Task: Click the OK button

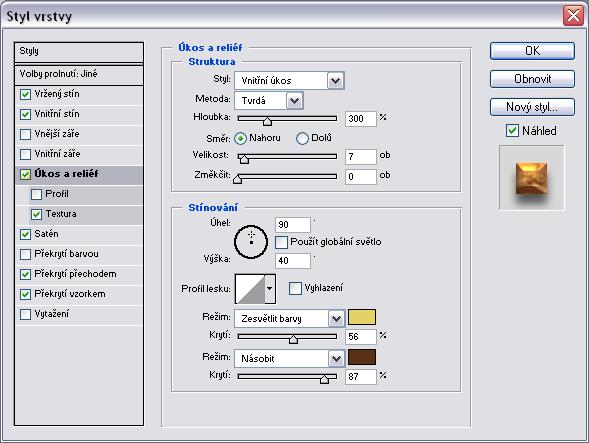Action: (532, 51)
